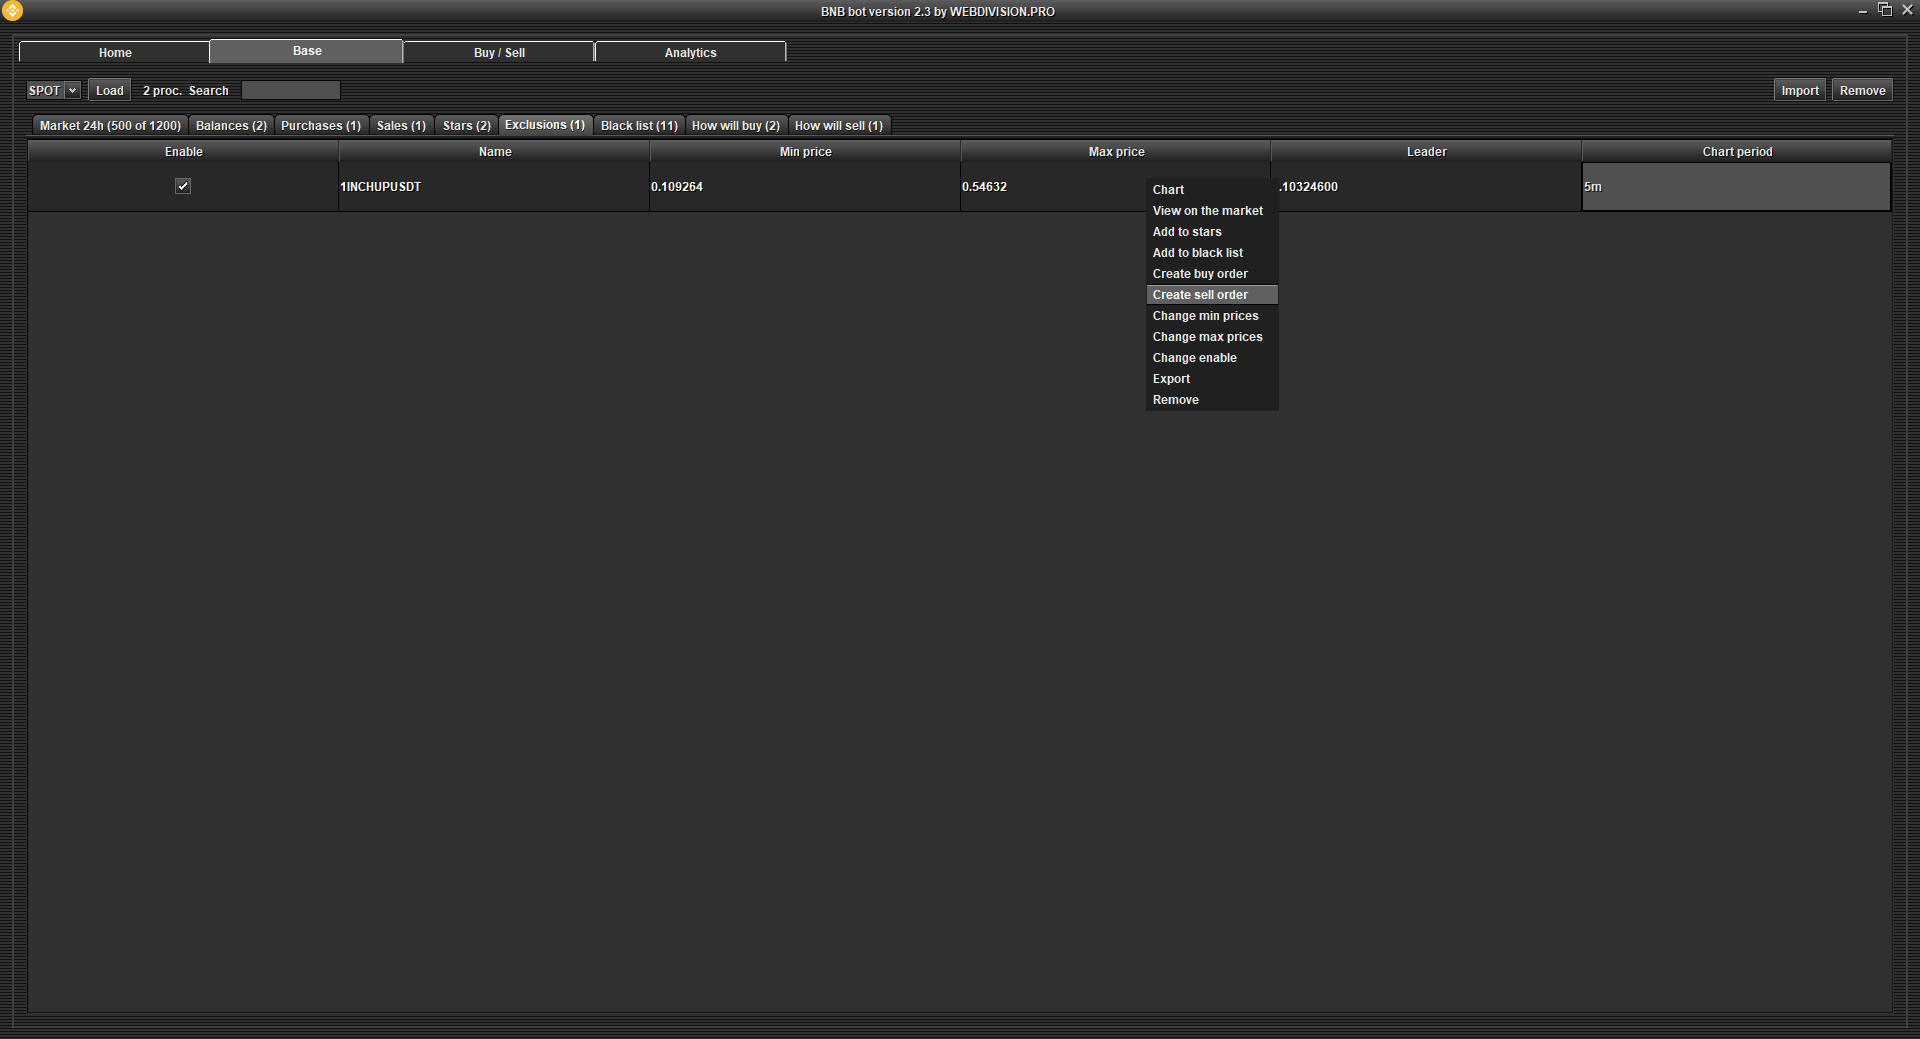1920x1039 pixels.
Task: Open the Analytics tab
Action: tap(690, 52)
